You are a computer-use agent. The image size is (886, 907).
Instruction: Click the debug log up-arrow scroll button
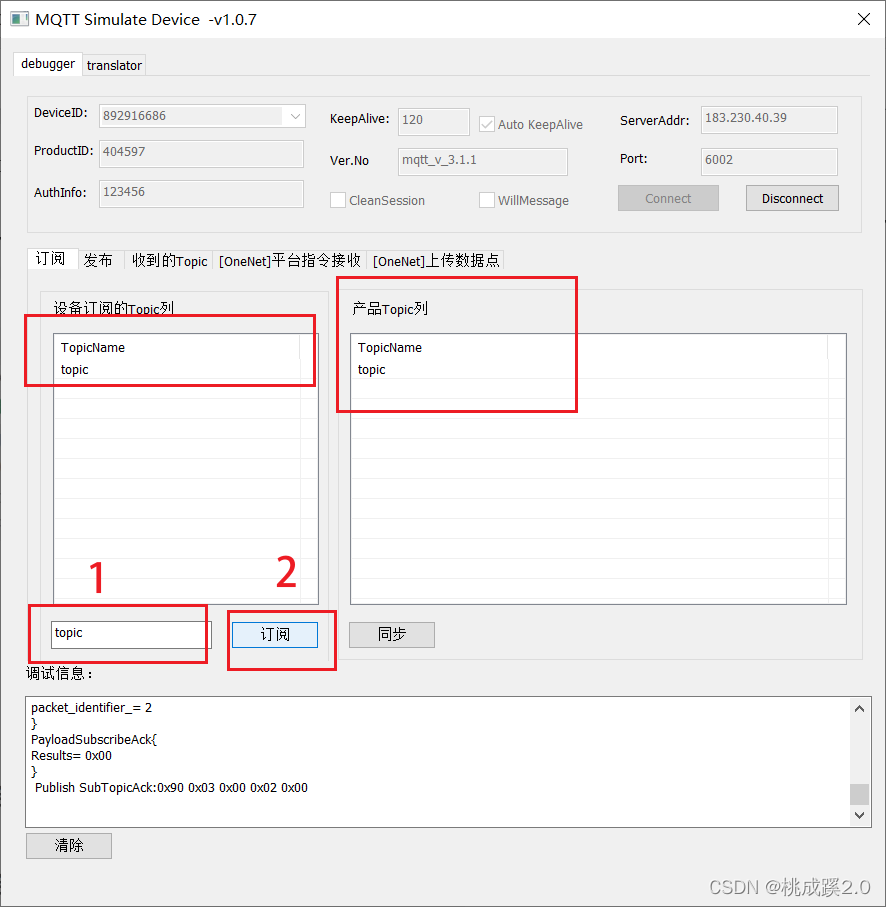pos(859,709)
